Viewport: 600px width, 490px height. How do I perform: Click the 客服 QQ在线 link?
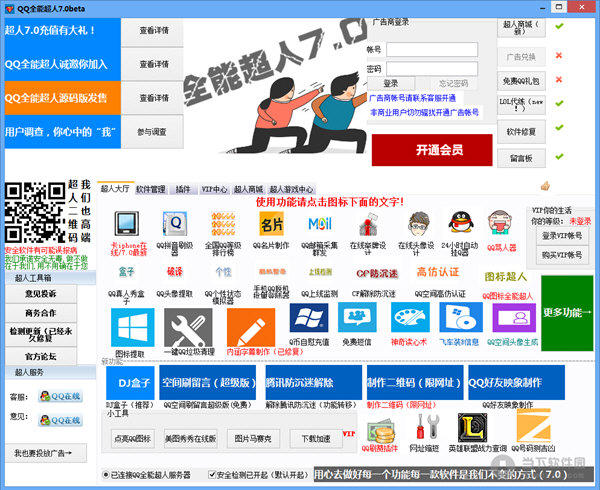tap(60, 396)
